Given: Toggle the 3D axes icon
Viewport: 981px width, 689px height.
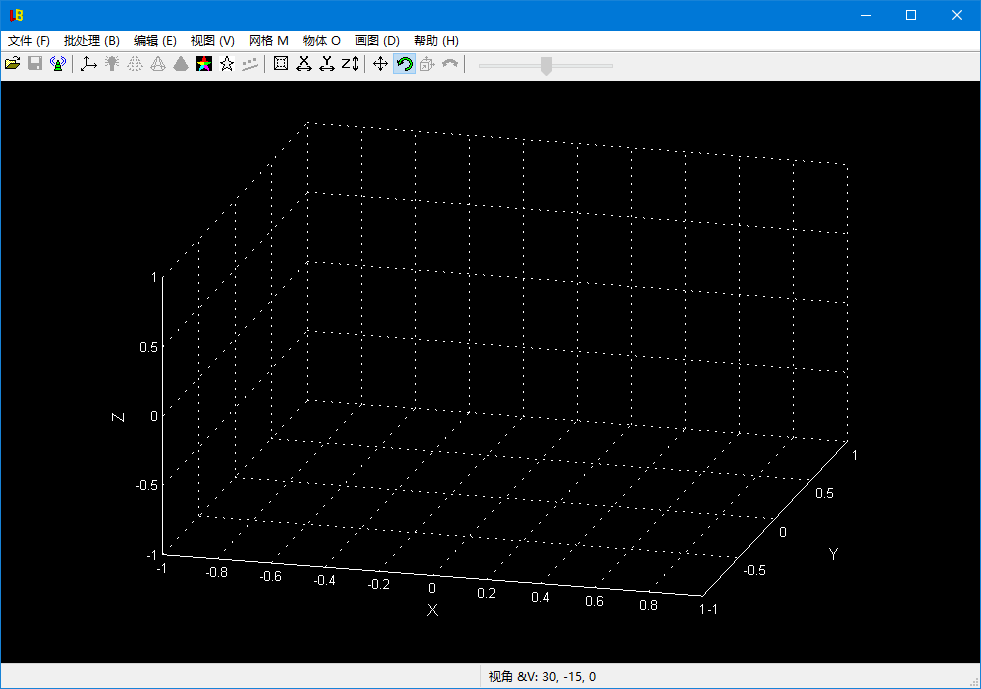Looking at the screenshot, I should 88,63.
